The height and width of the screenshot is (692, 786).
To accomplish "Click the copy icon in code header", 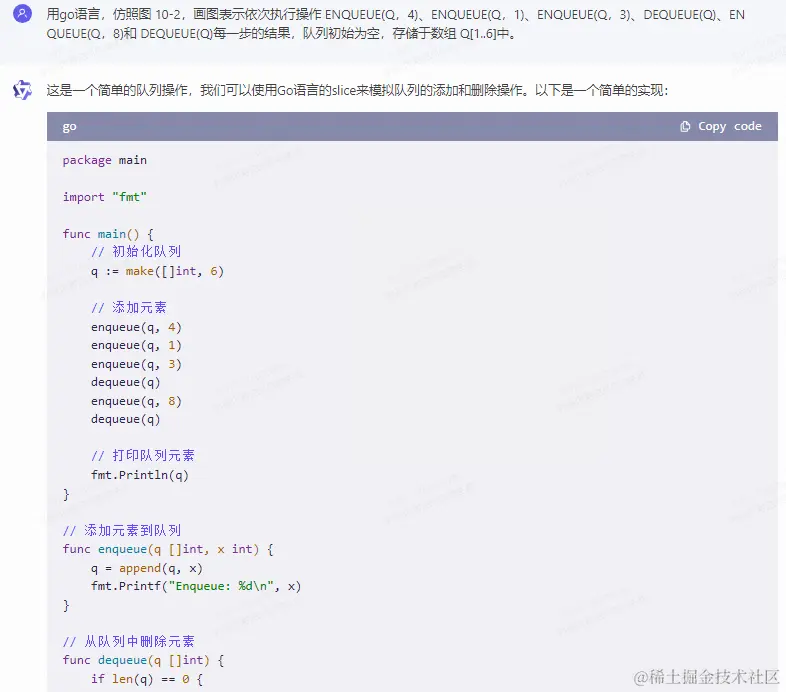I will [x=685, y=126].
